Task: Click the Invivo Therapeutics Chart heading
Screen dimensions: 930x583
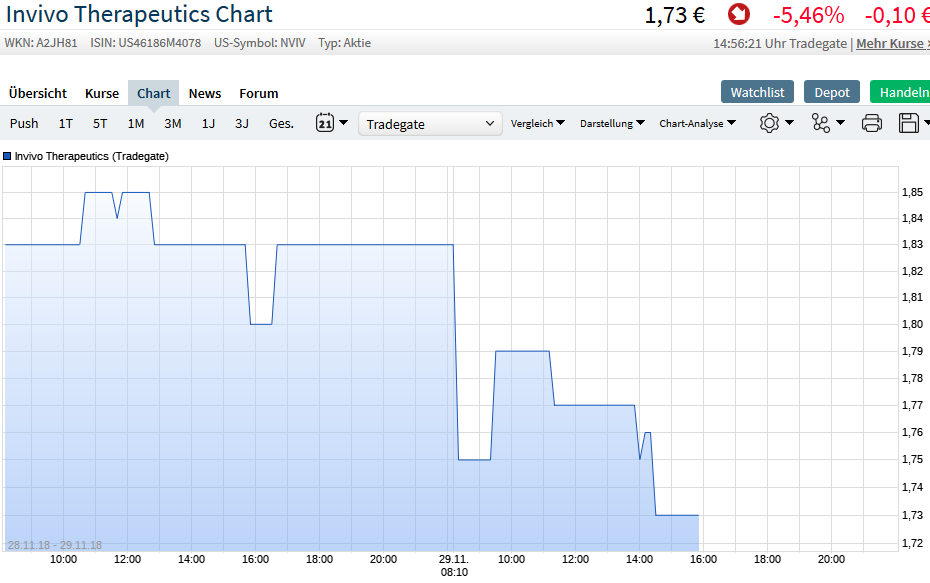Action: [x=139, y=14]
